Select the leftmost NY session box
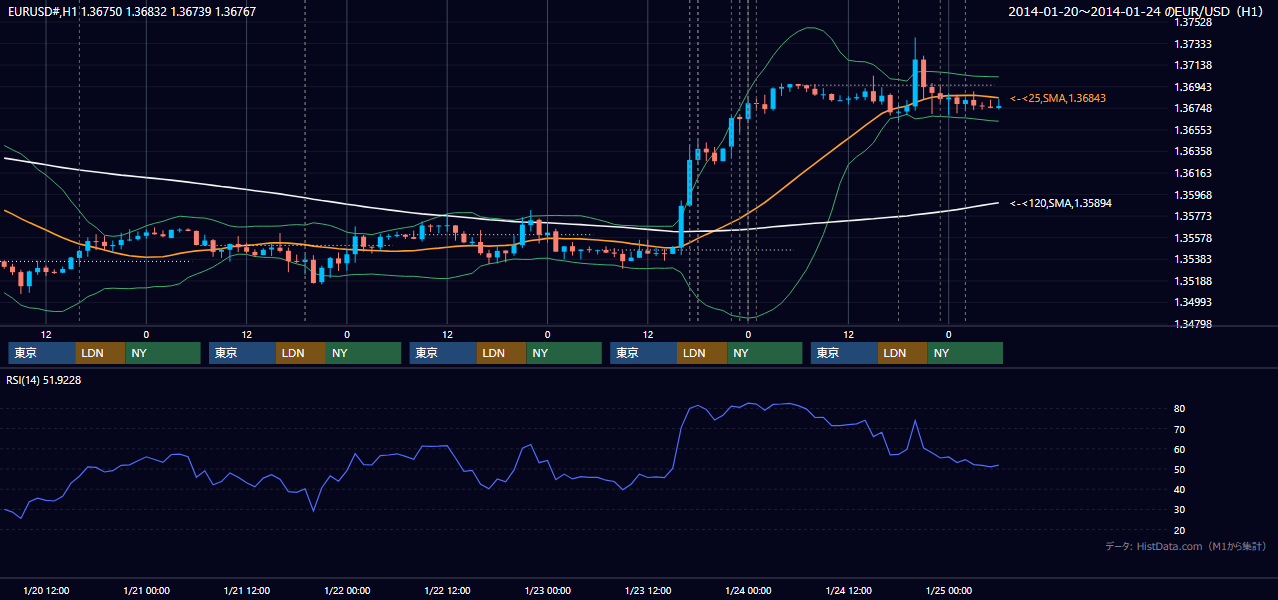This screenshot has width=1278, height=600. 163,353
